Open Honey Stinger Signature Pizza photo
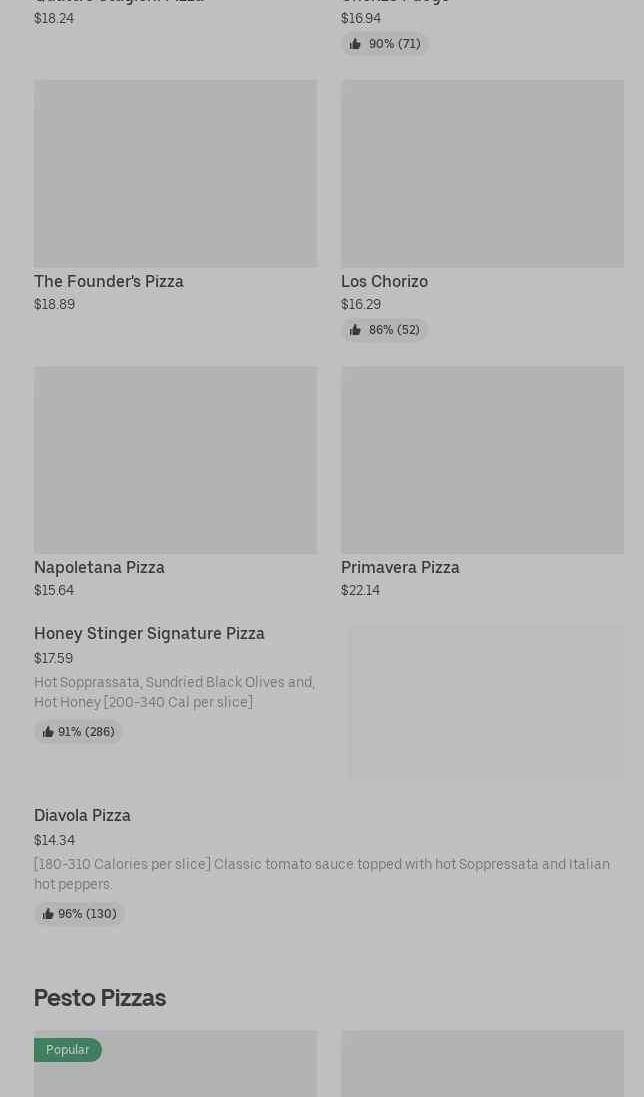This screenshot has width=644, height=1097. pos(486,702)
